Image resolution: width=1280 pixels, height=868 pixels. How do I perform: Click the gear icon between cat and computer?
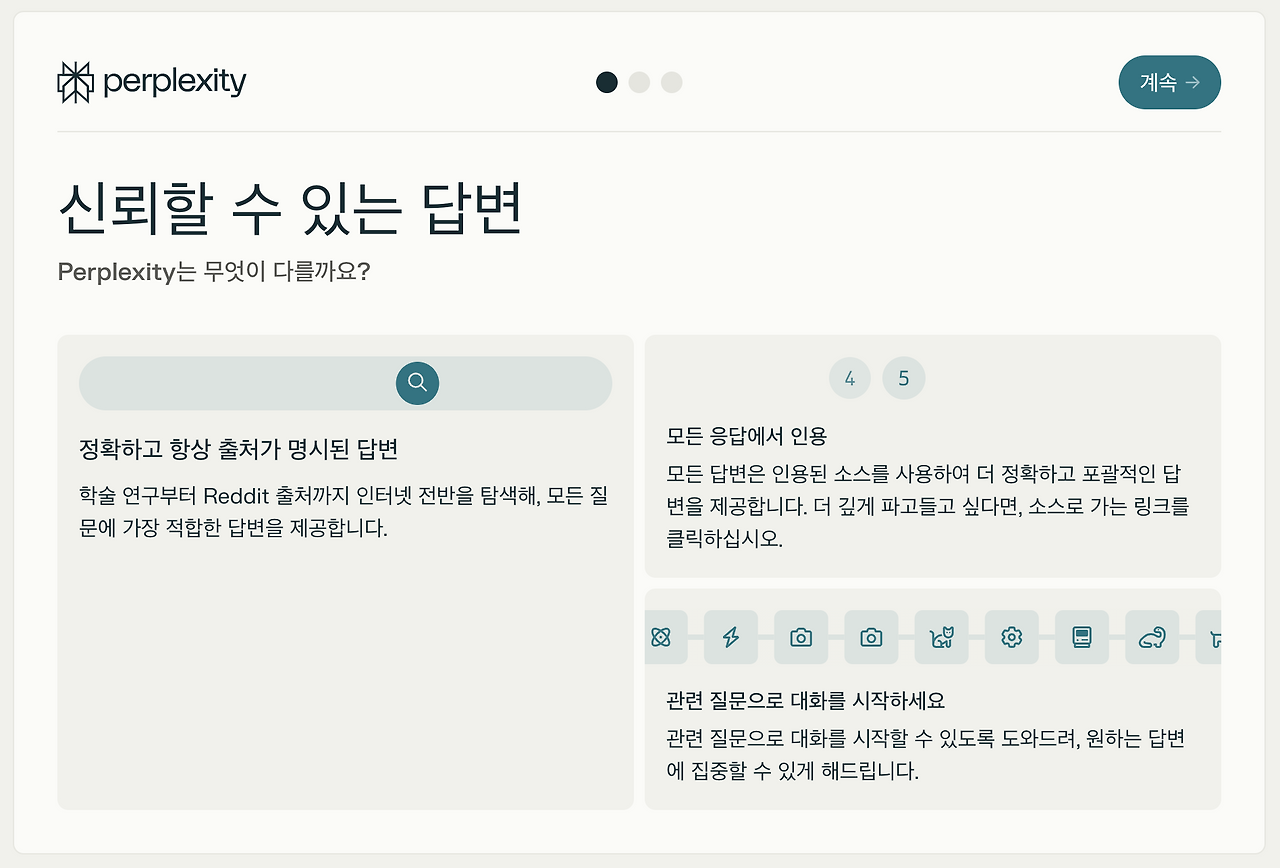[x=1011, y=637]
